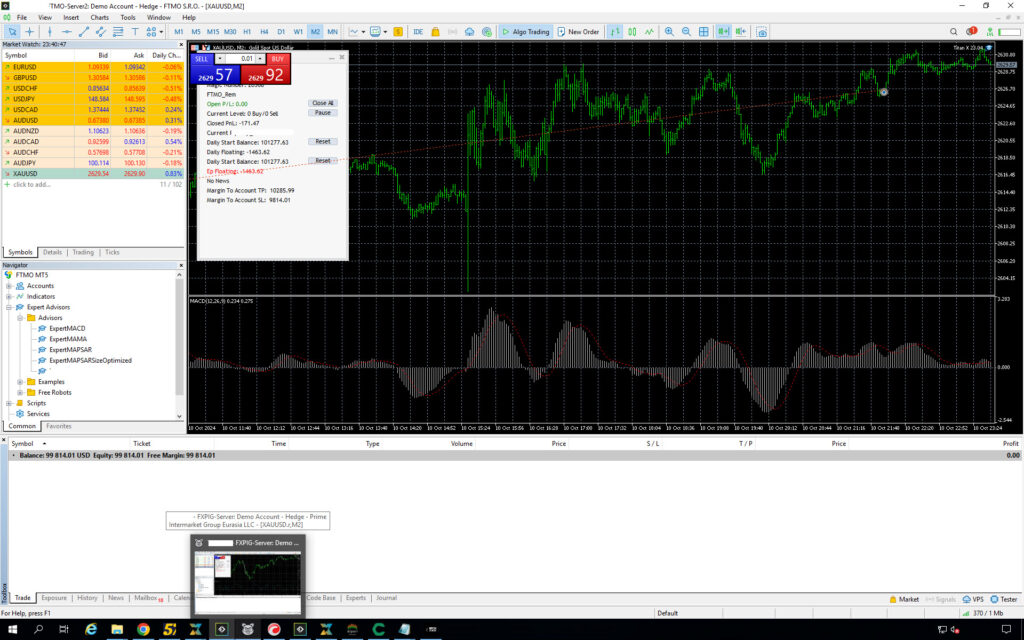Open the File menu
The image size is (1024, 640).
tap(22, 18)
